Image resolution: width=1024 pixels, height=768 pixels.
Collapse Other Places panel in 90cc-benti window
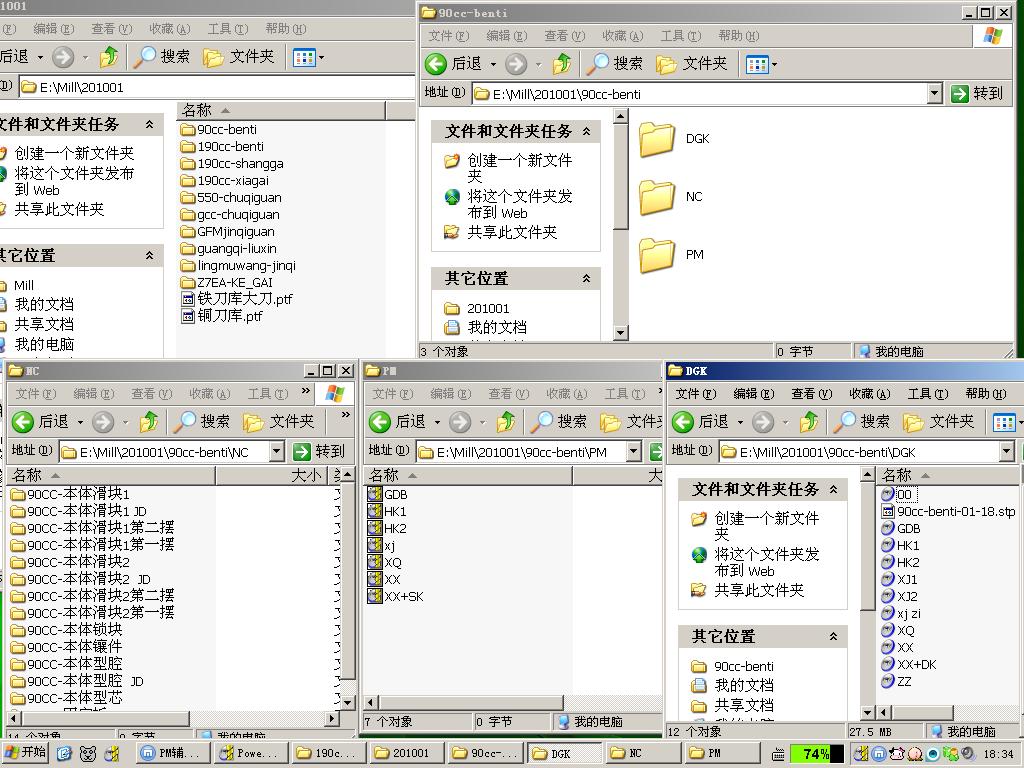coord(586,279)
